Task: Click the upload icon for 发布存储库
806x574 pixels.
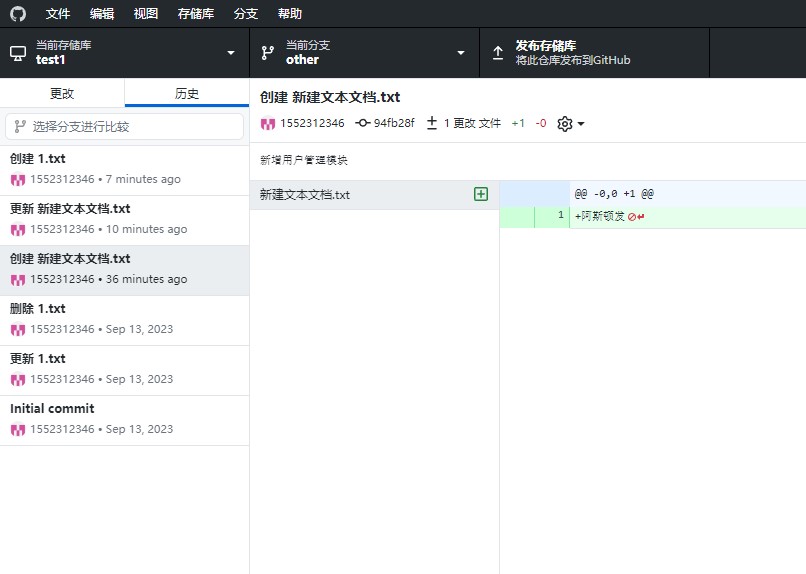Action: pos(497,52)
